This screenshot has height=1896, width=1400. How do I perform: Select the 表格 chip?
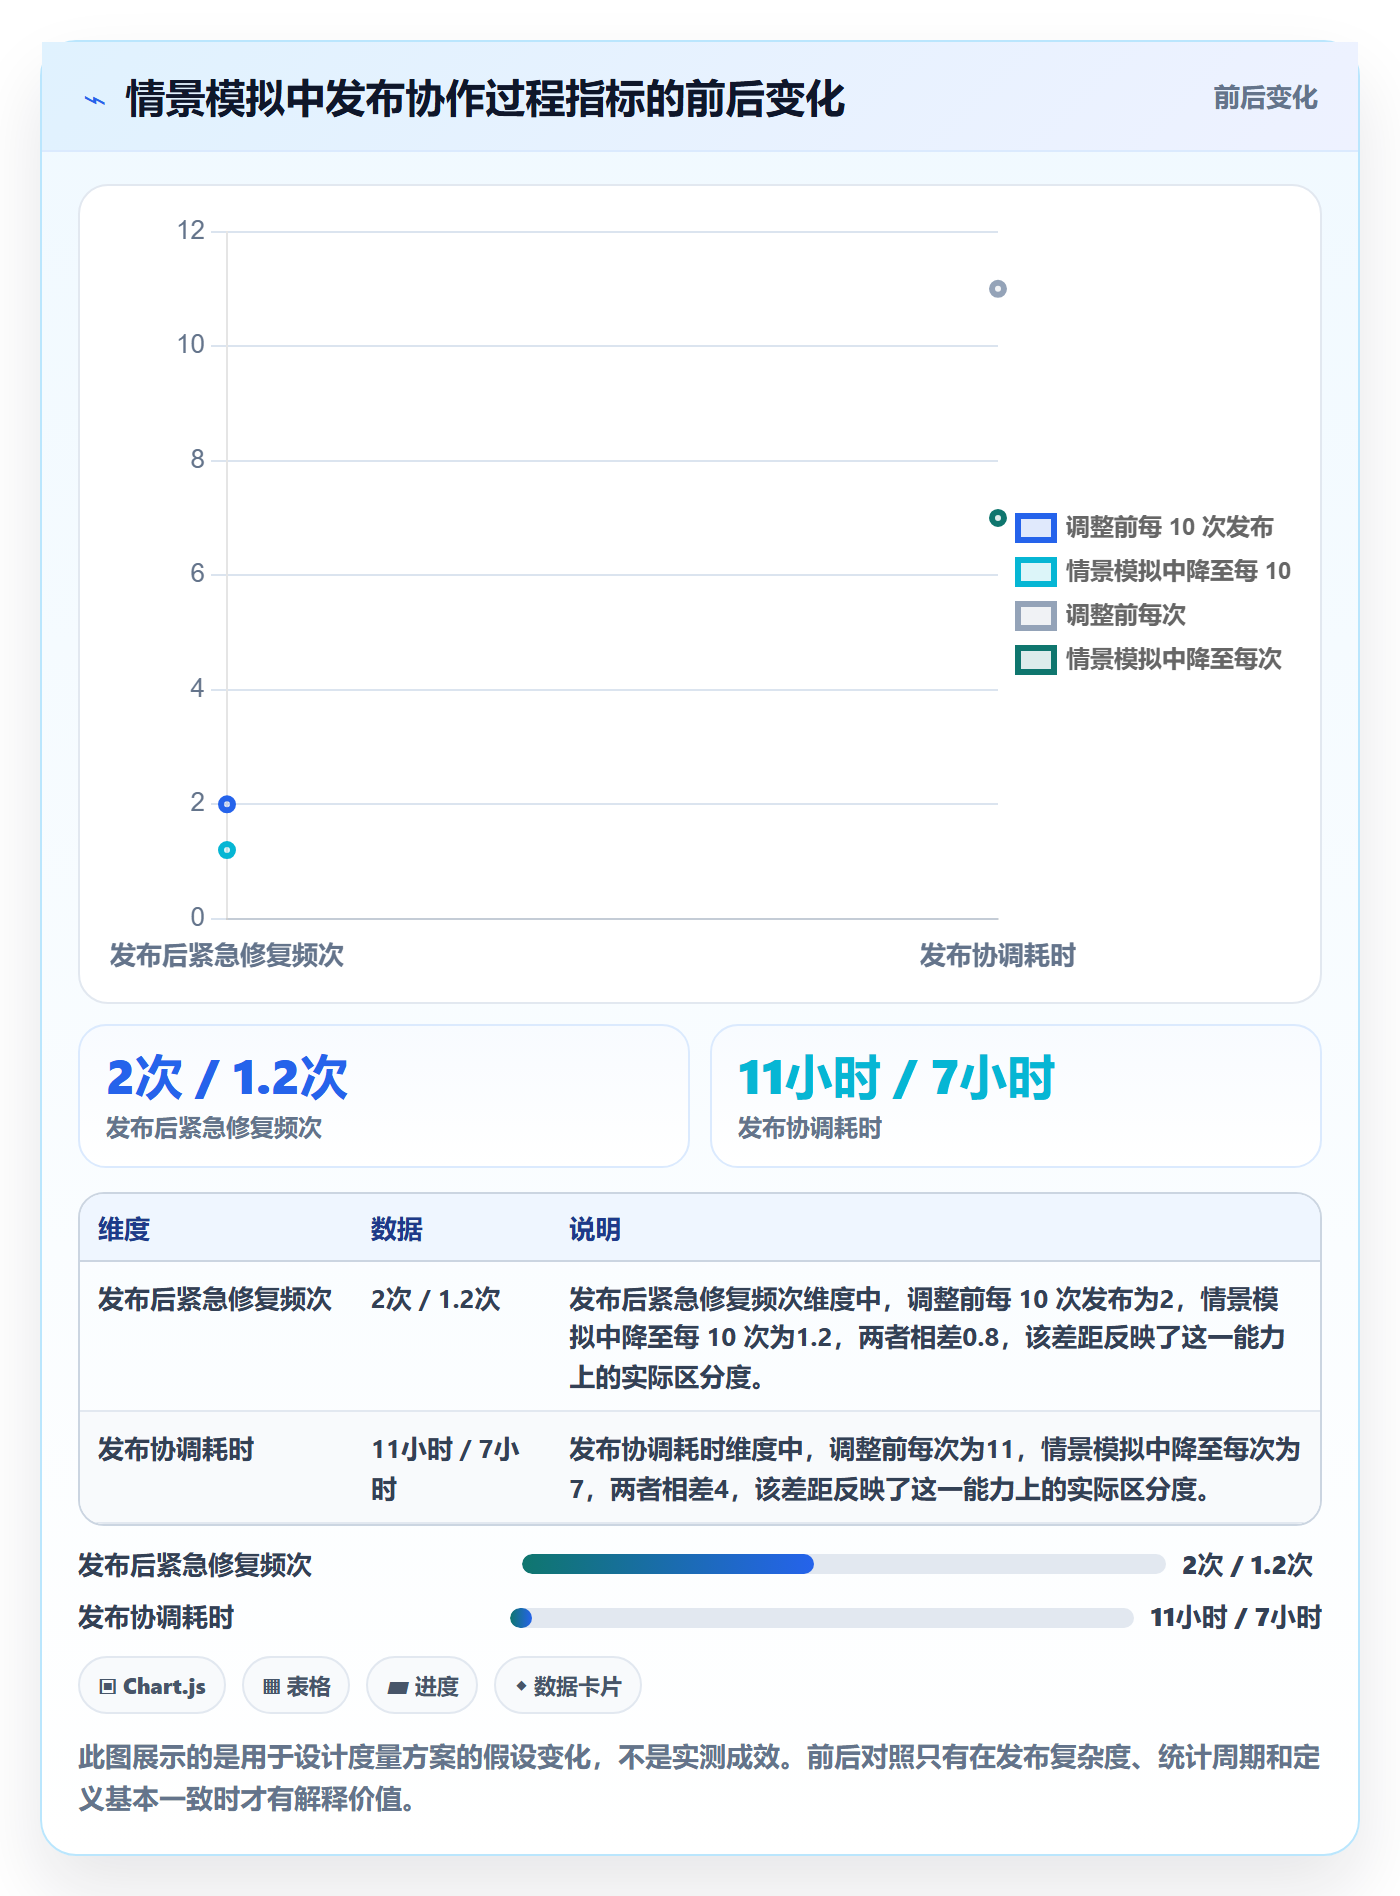296,1686
